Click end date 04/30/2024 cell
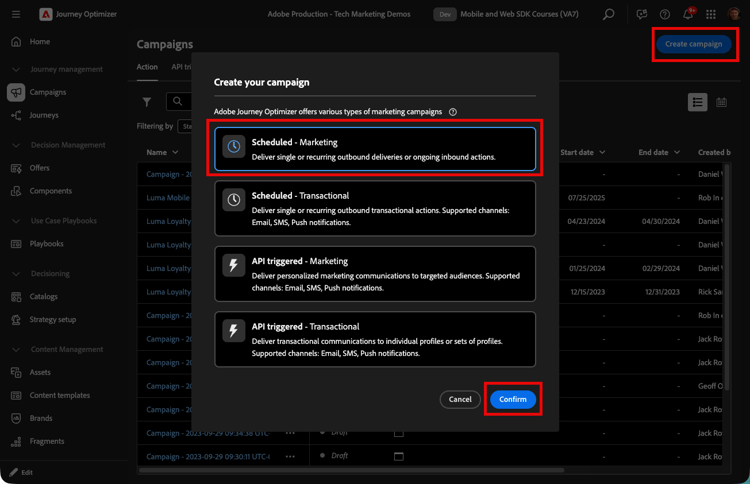Image resolution: width=750 pixels, height=484 pixels. tap(661, 221)
